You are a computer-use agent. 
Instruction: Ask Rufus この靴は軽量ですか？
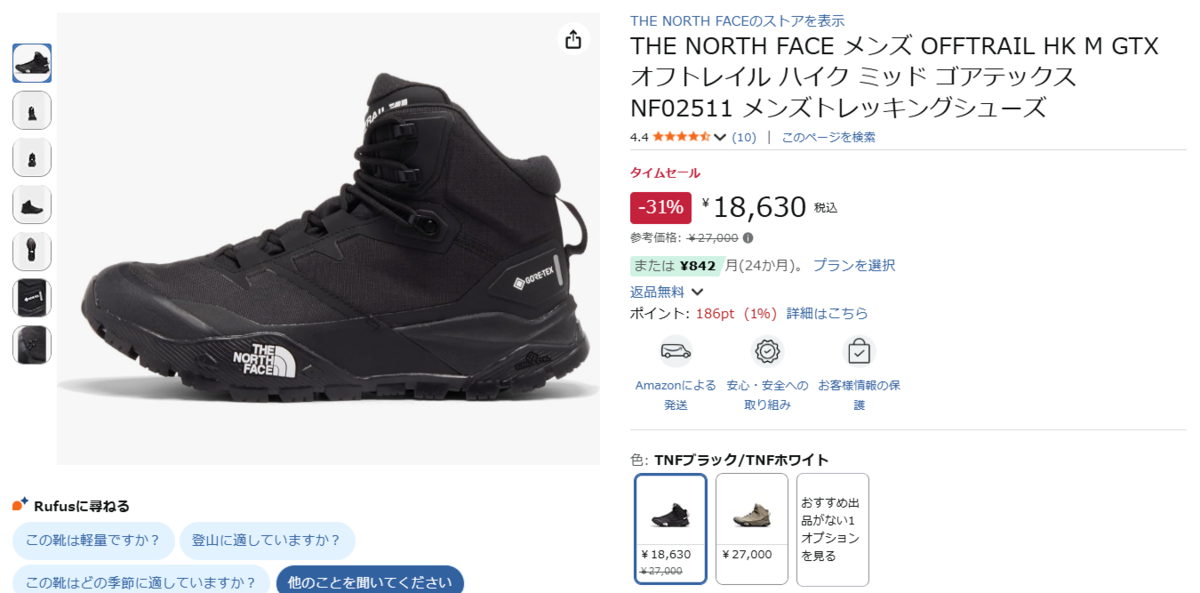tap(93, 541)
